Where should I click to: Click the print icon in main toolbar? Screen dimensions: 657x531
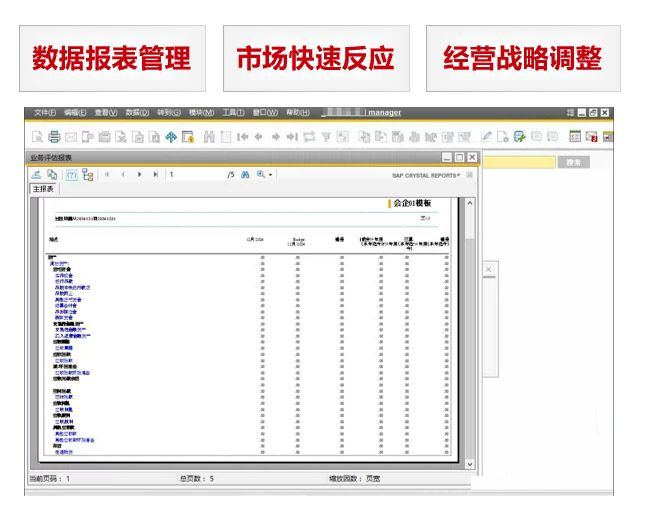click(54, 137)
